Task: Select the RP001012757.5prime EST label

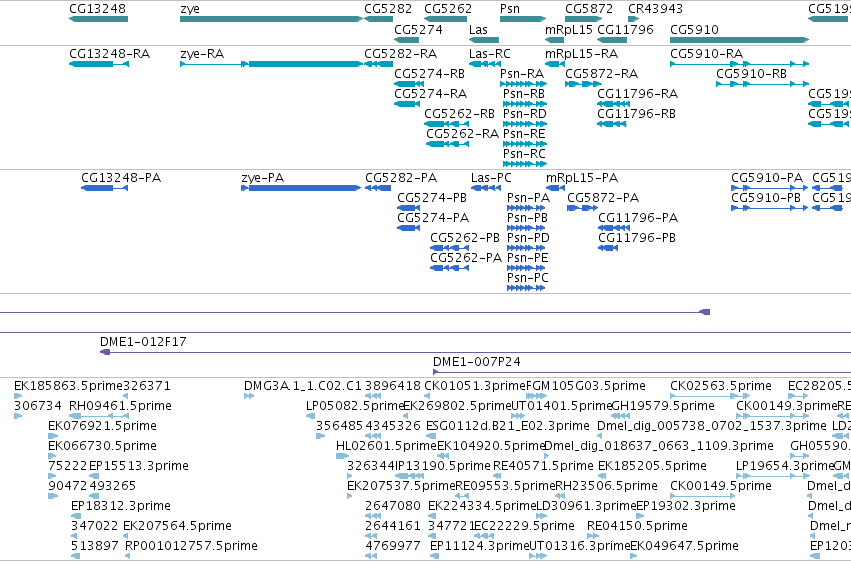Action: 192,546
